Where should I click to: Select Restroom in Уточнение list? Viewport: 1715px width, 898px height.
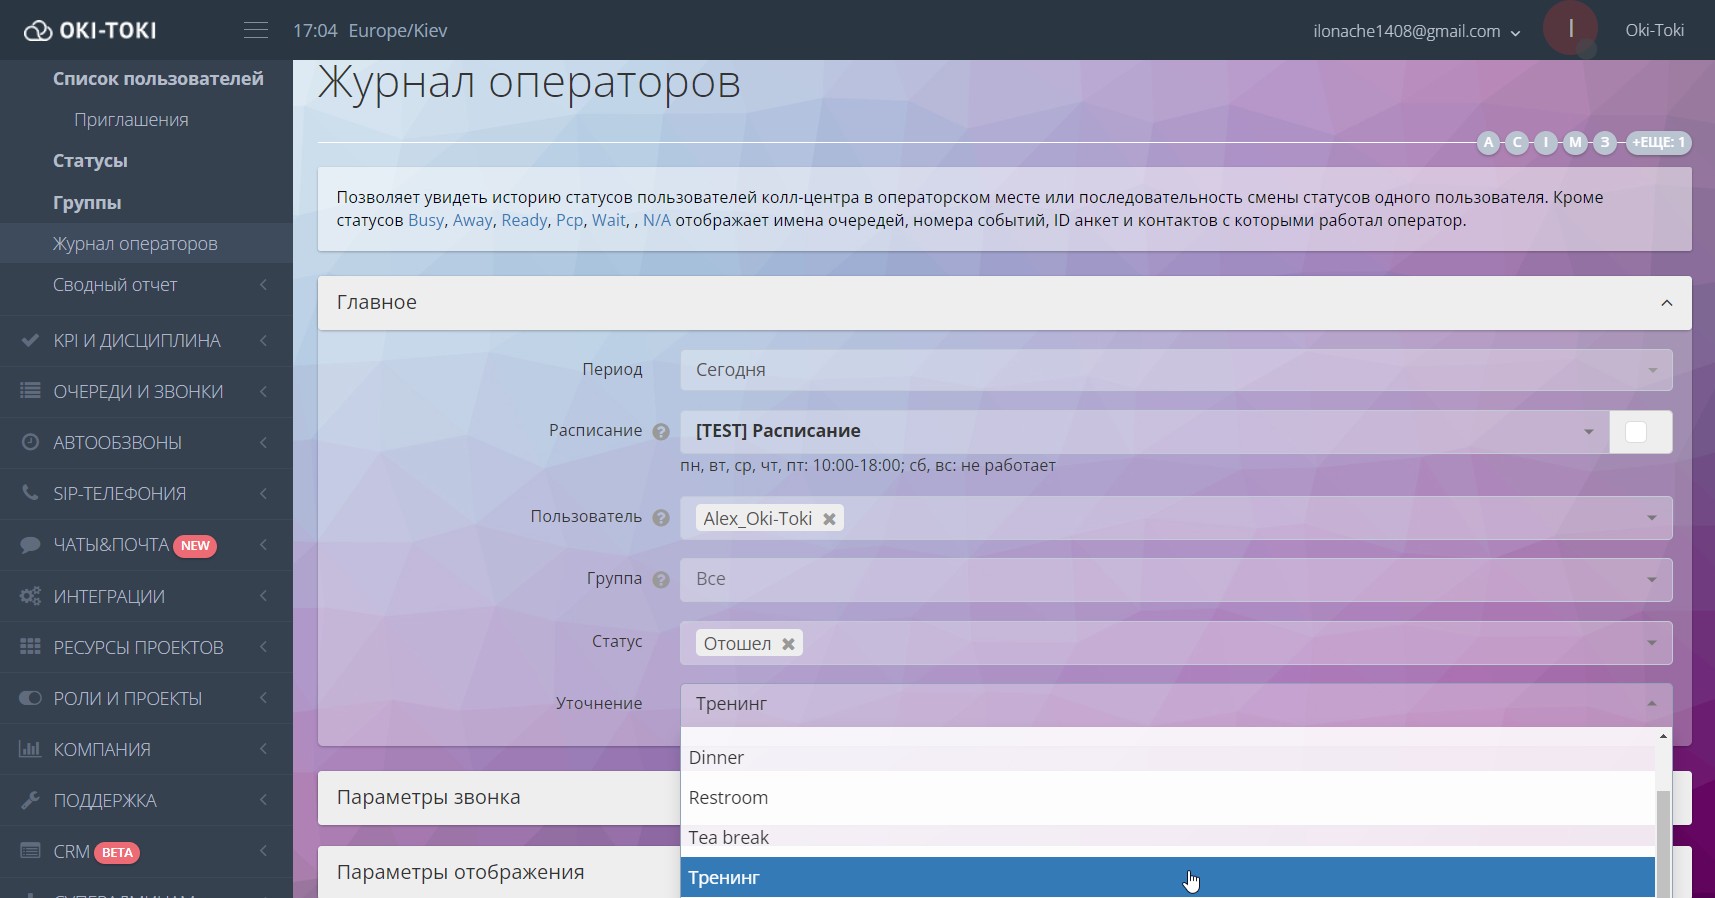(x=1168, y=798)
